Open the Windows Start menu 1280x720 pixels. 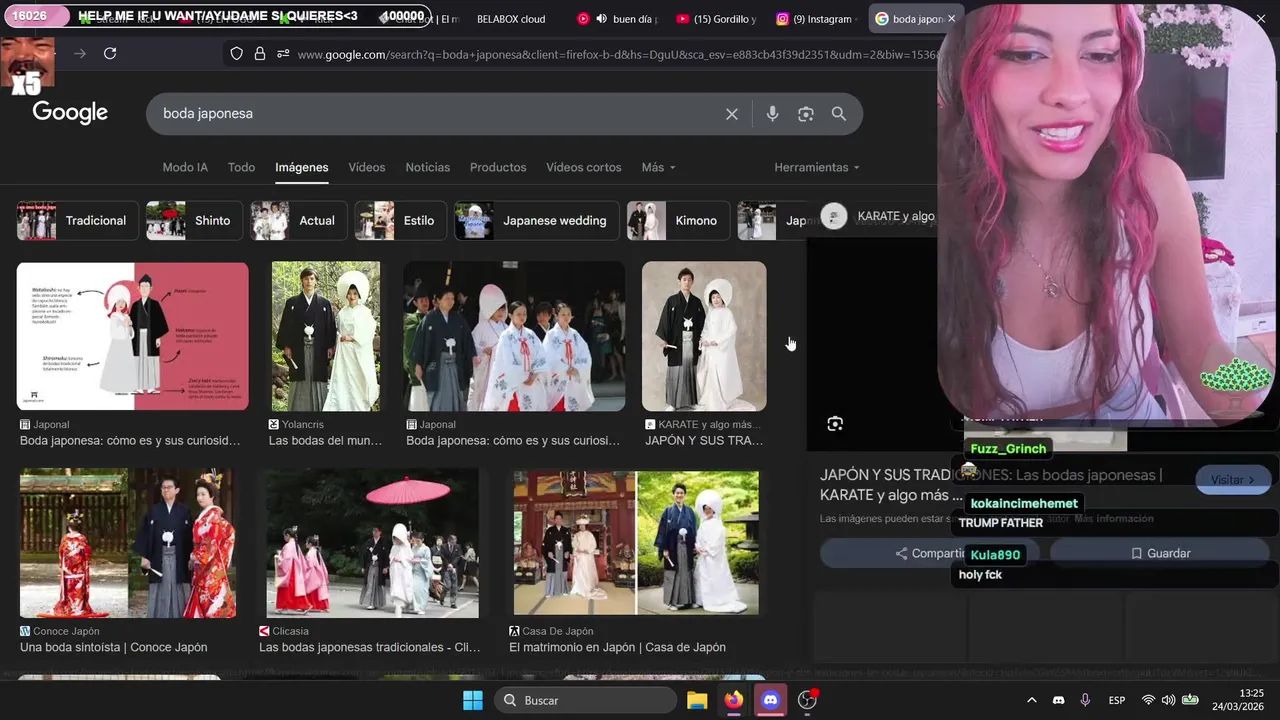[473, 700]
